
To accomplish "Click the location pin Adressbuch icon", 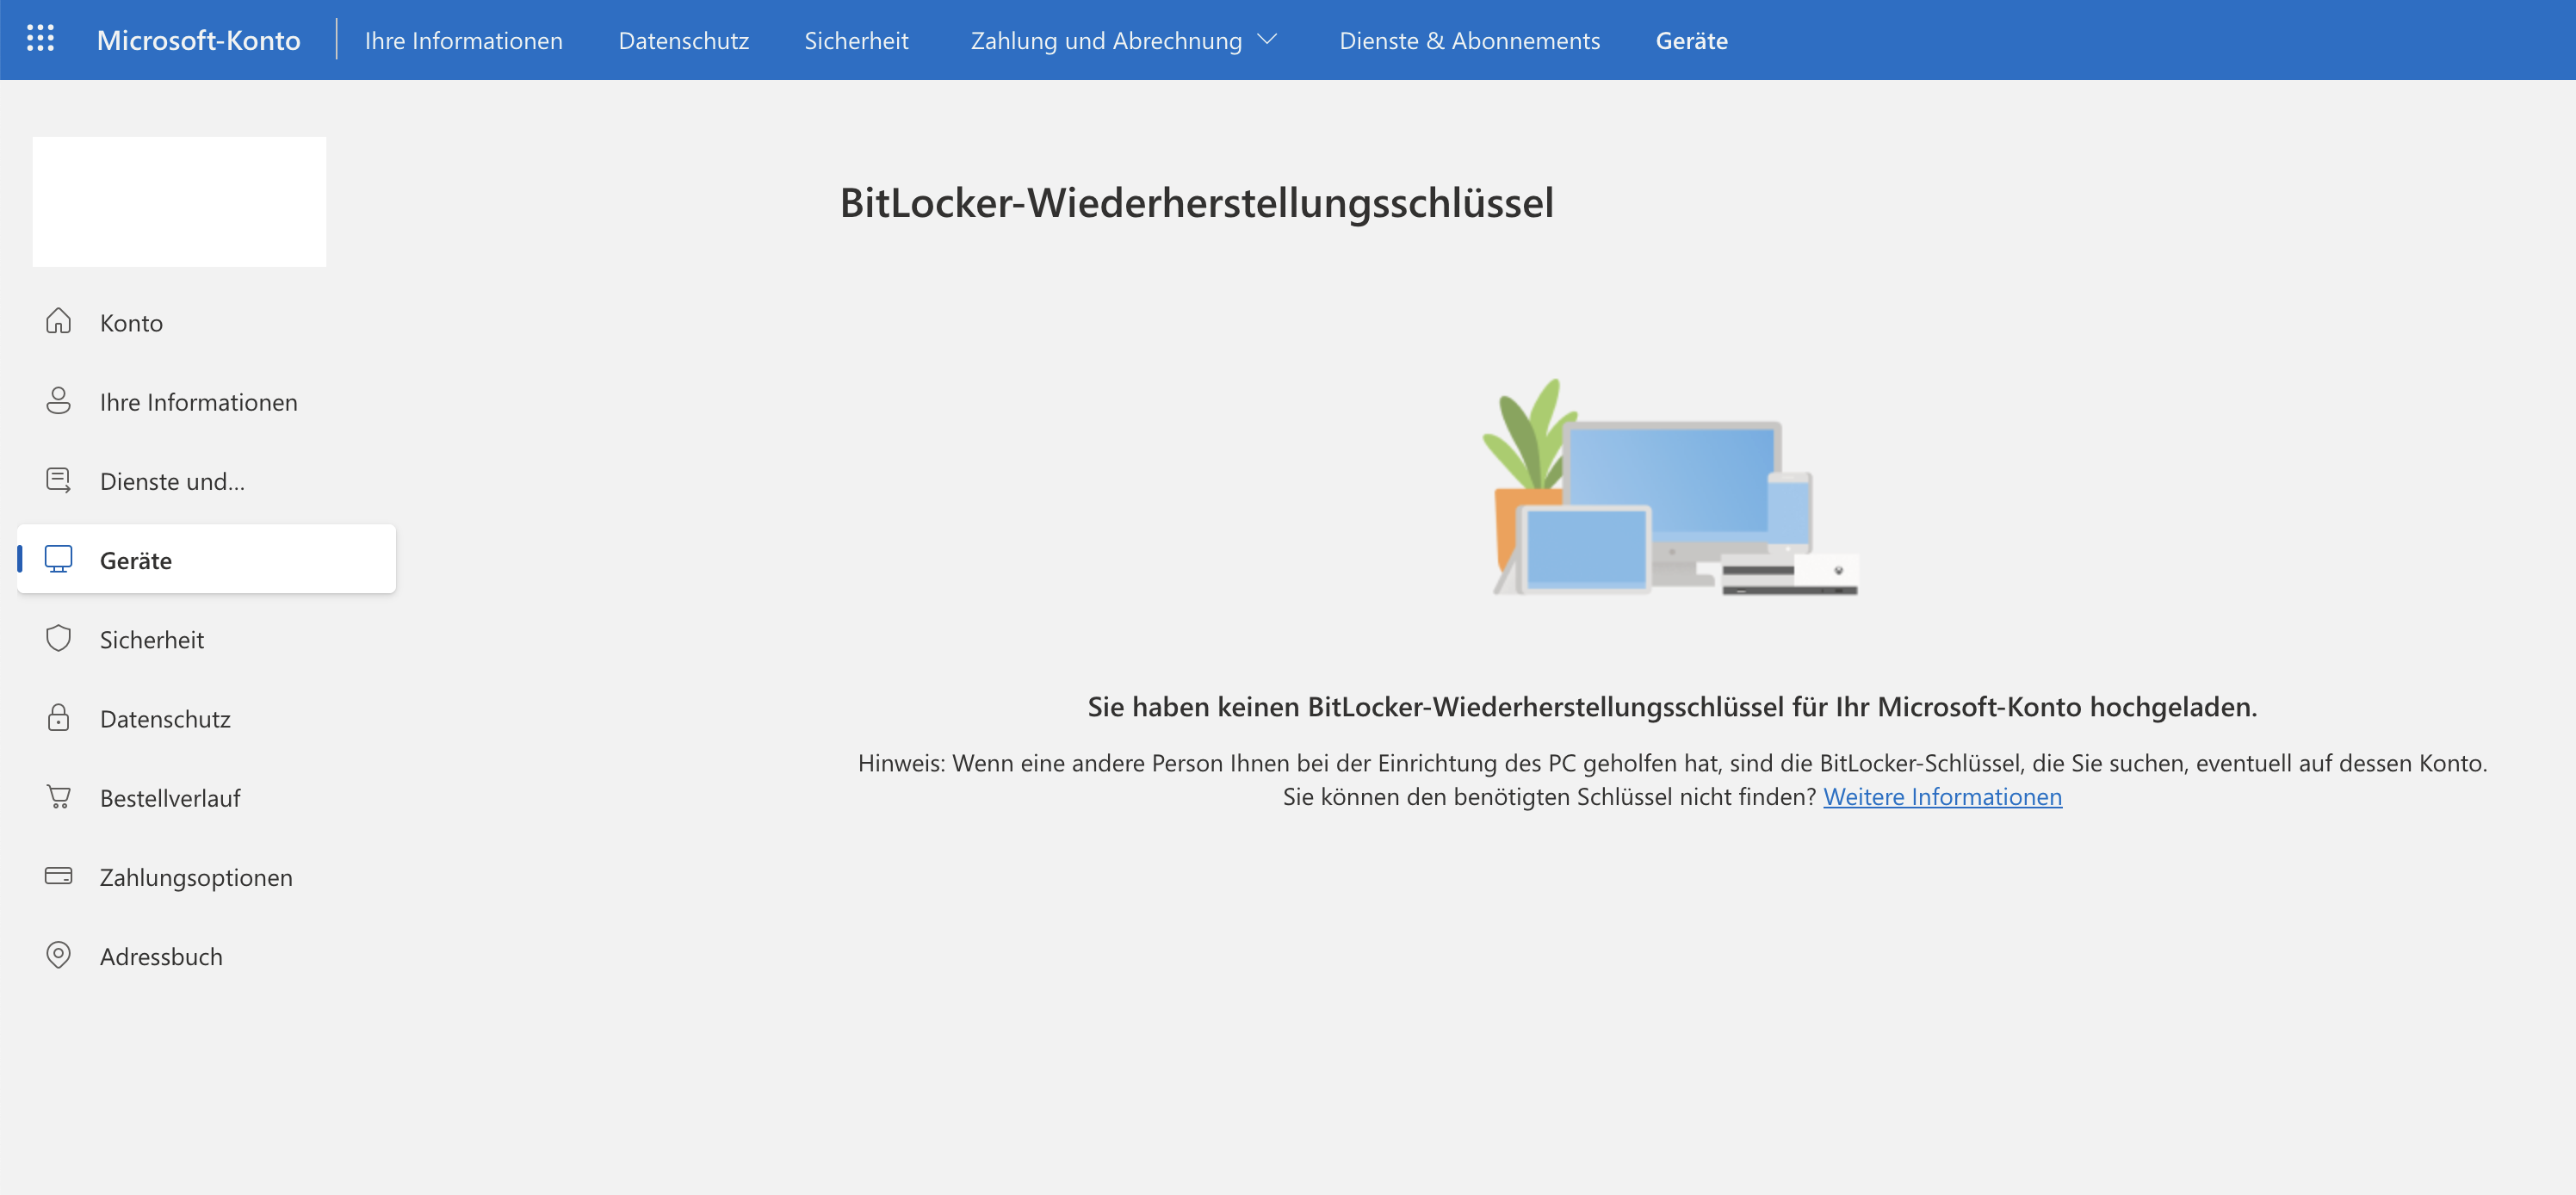I will (x=58, y=955).
